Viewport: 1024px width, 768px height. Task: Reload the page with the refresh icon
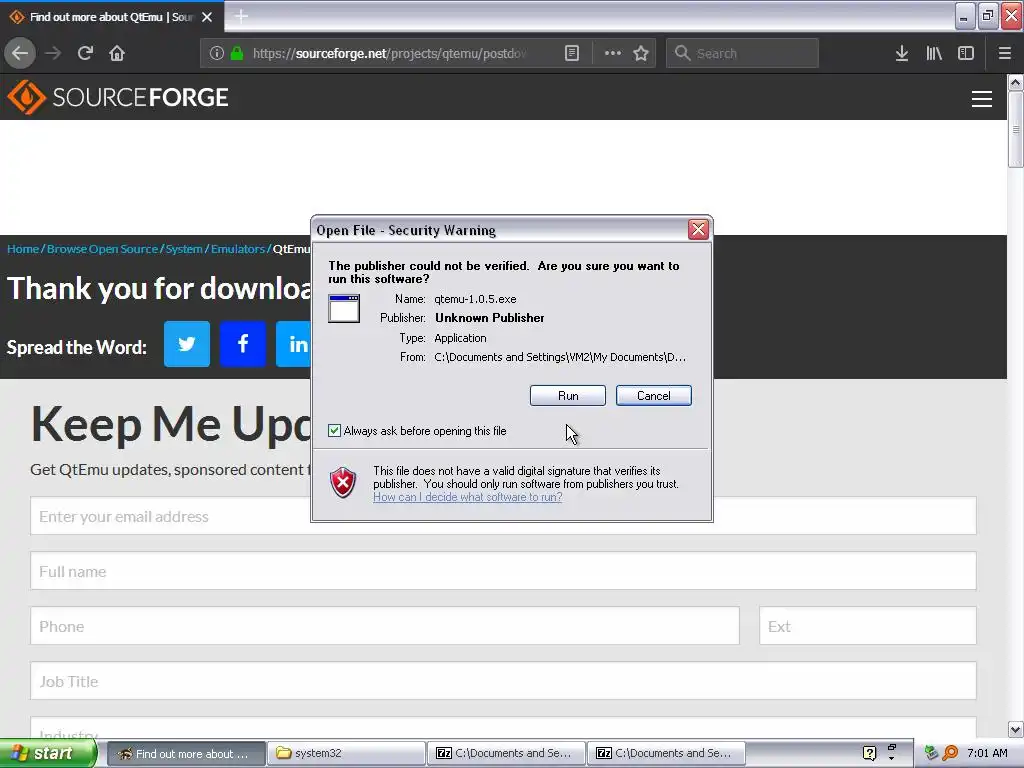(85, 54)
